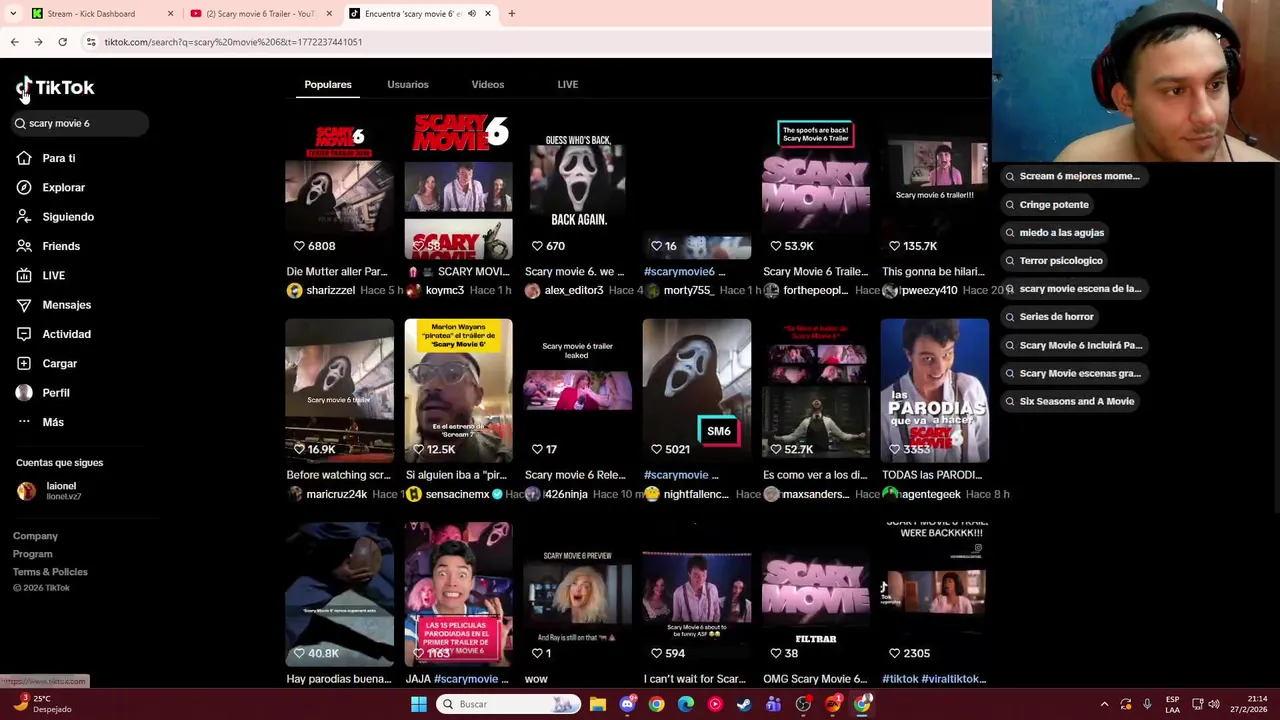Select Series de horror suggestion

pyautogui.click(x=1049, y=316)
